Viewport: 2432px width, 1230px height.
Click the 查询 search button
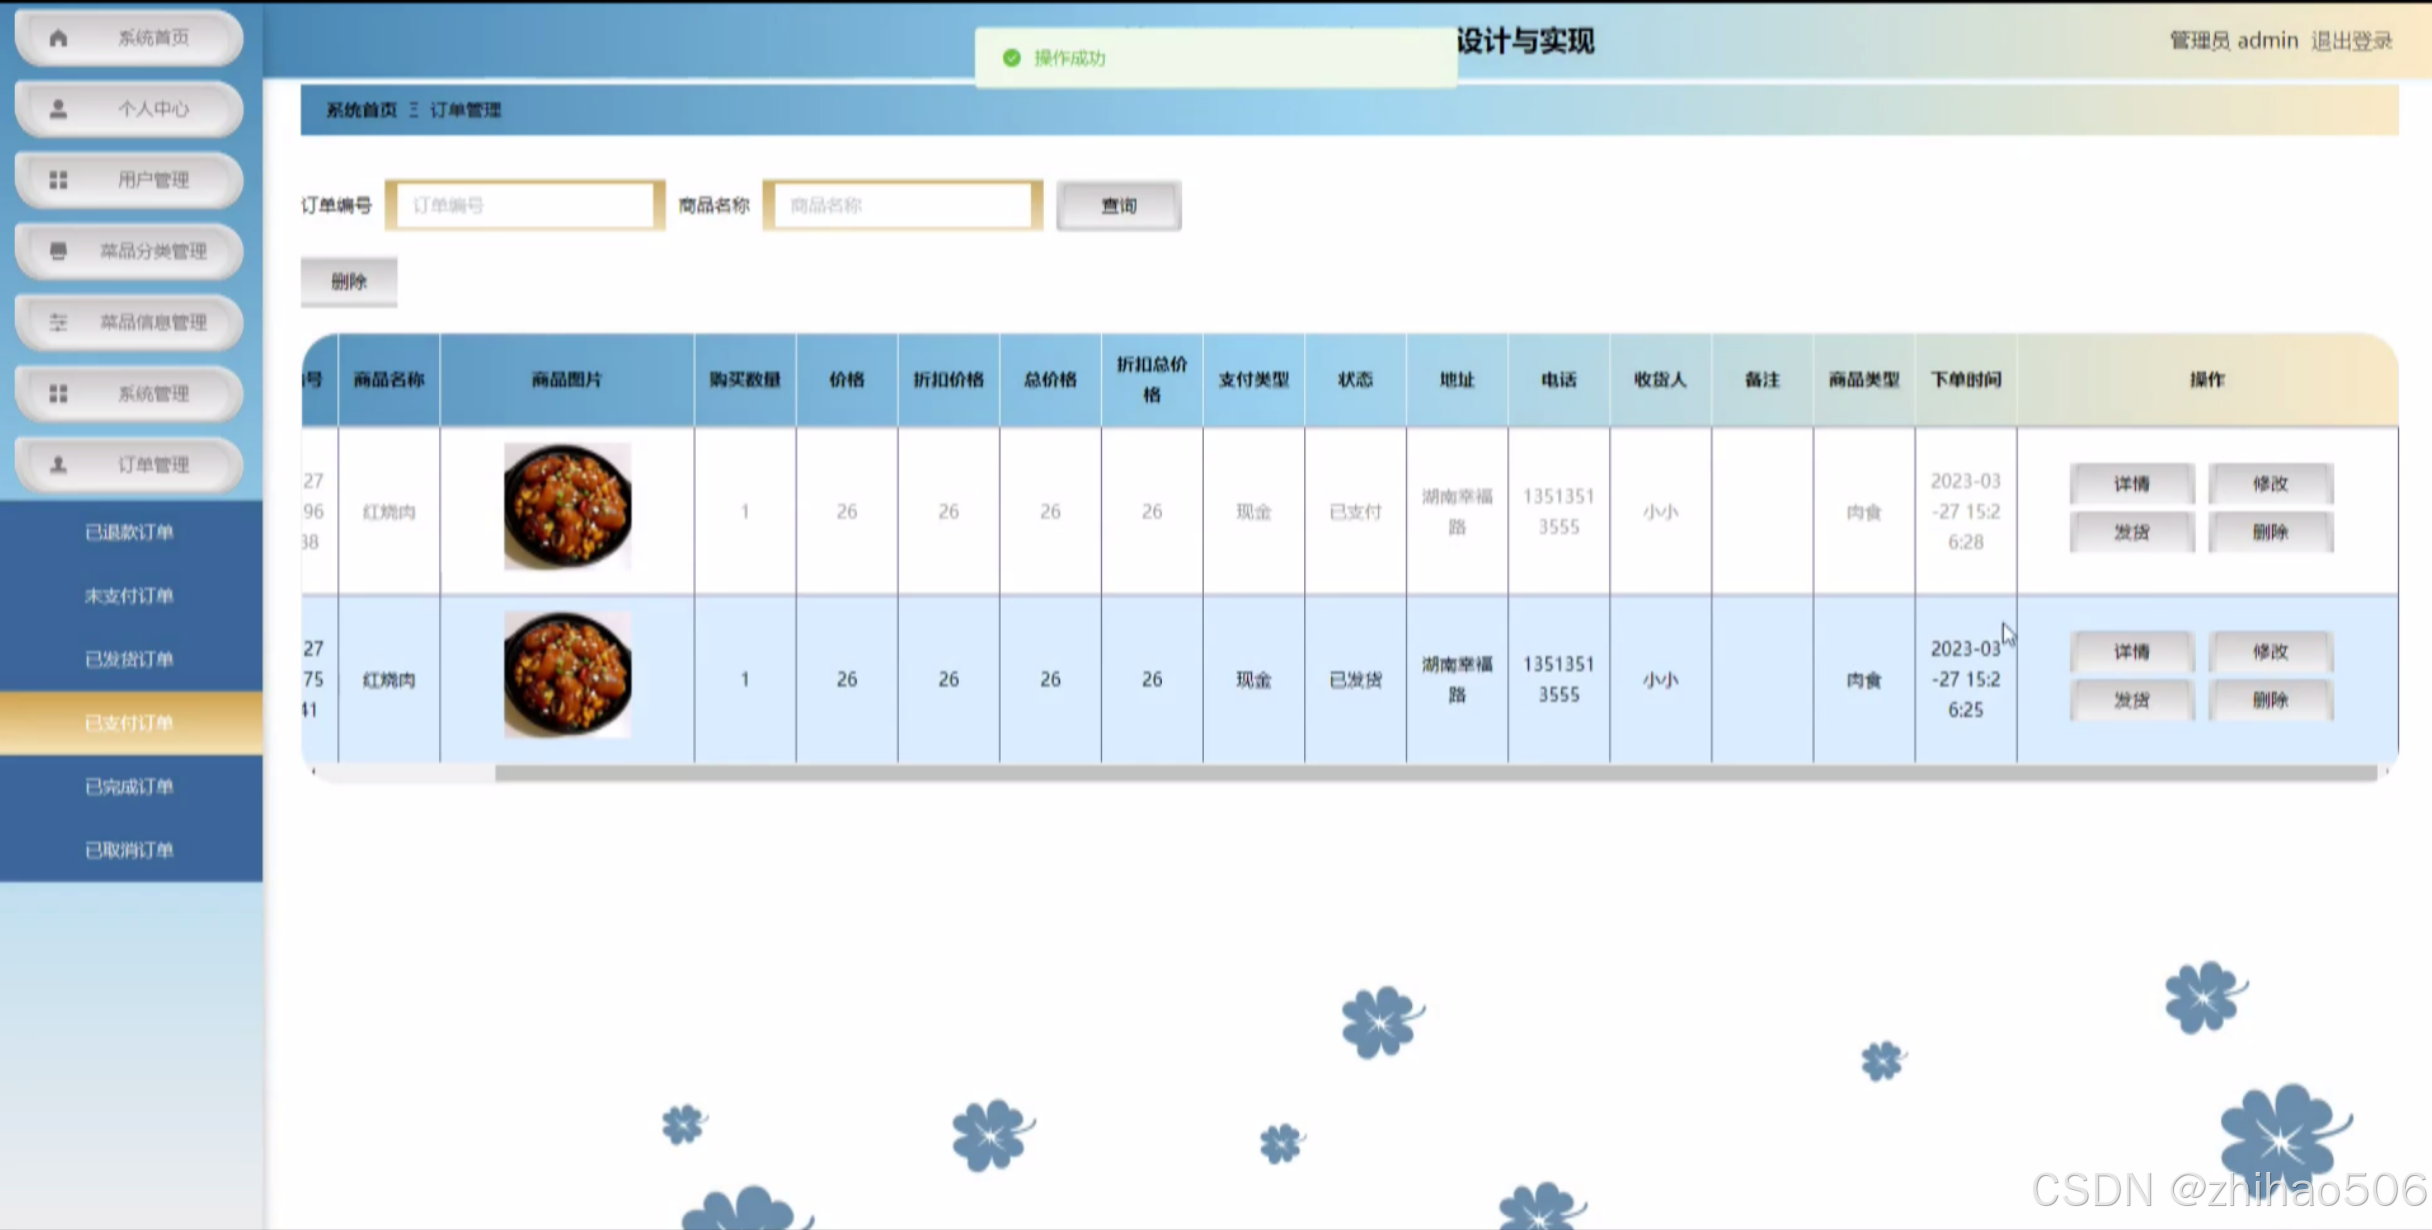coord(1118,206)
